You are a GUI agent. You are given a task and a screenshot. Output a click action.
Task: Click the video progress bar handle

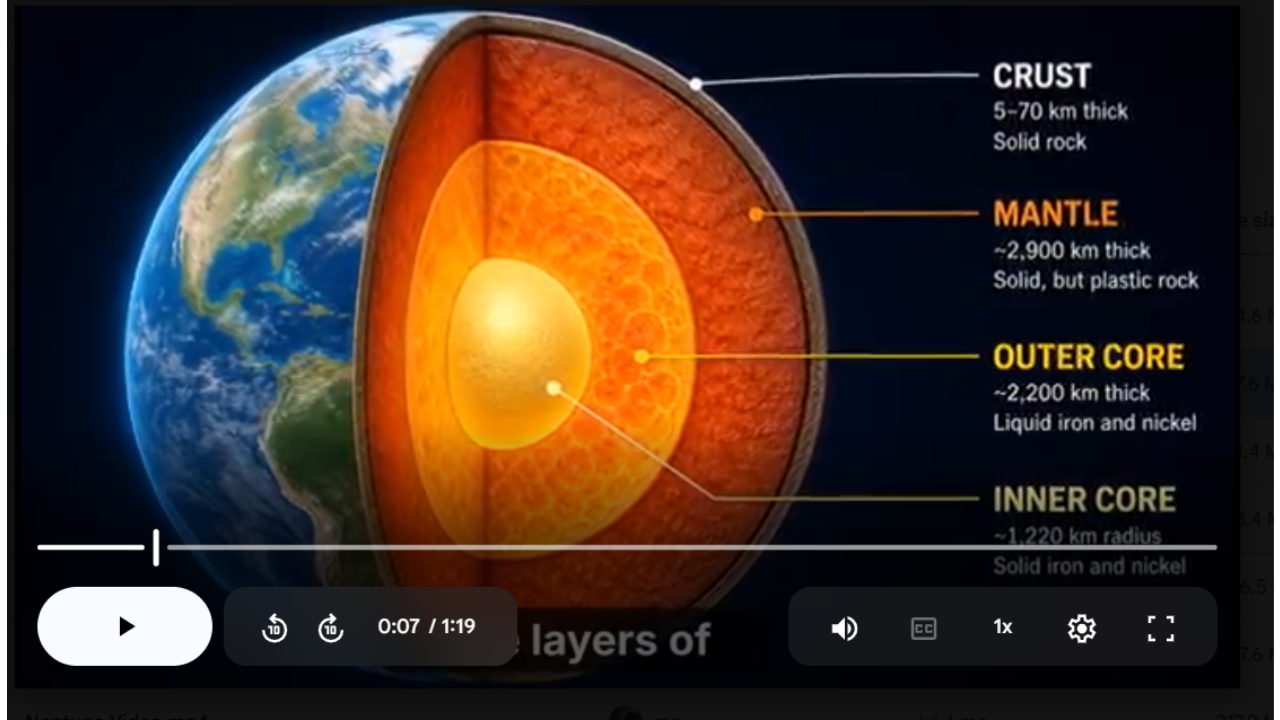pyautogui.click(x=156, y=547)
